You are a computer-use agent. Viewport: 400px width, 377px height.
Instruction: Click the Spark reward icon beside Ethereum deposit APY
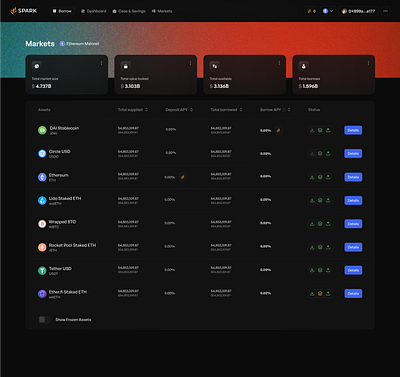[x=182, y=177]
